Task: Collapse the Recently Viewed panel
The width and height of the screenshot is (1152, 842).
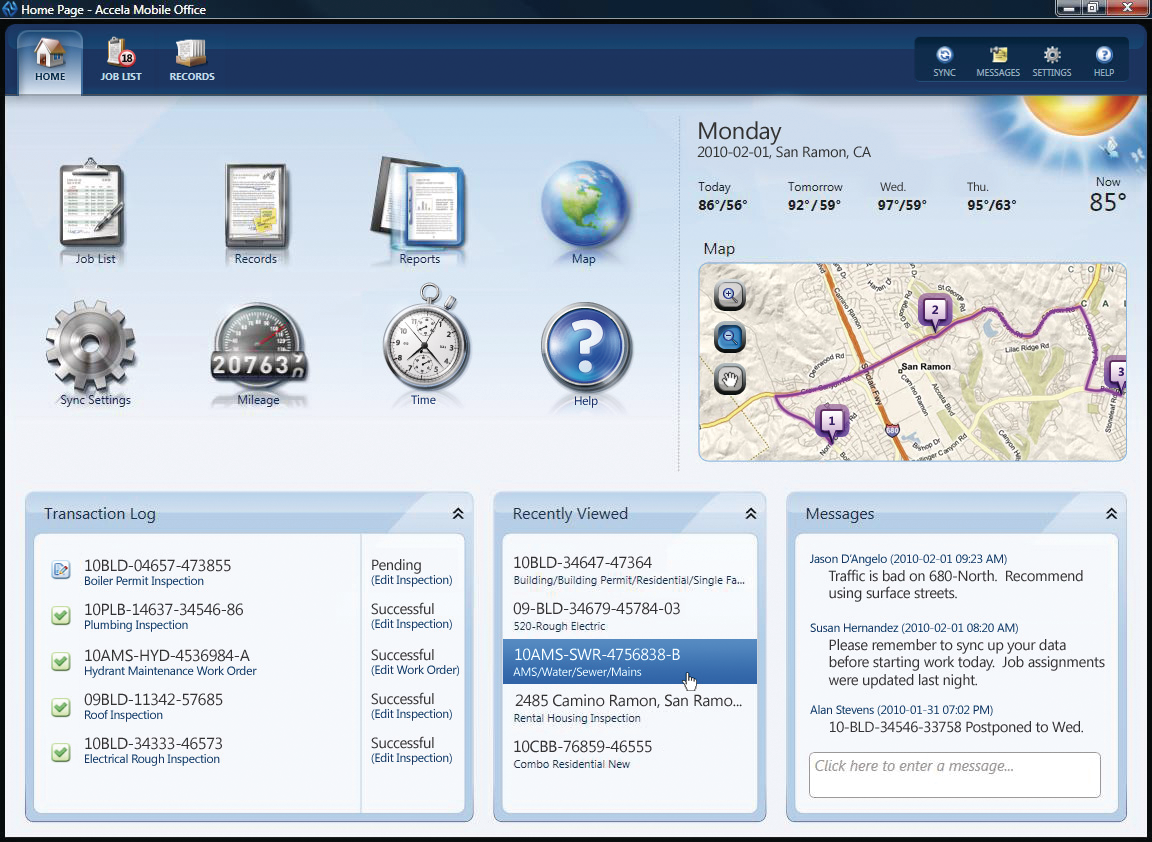Action: tap(750, 514)
